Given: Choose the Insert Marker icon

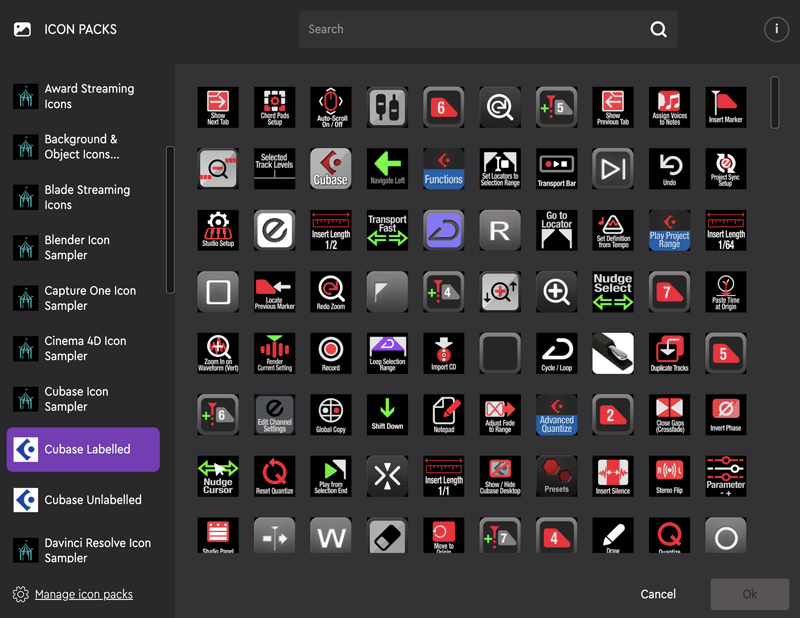Looking at the screenshot, I should (x=726, y=107).
